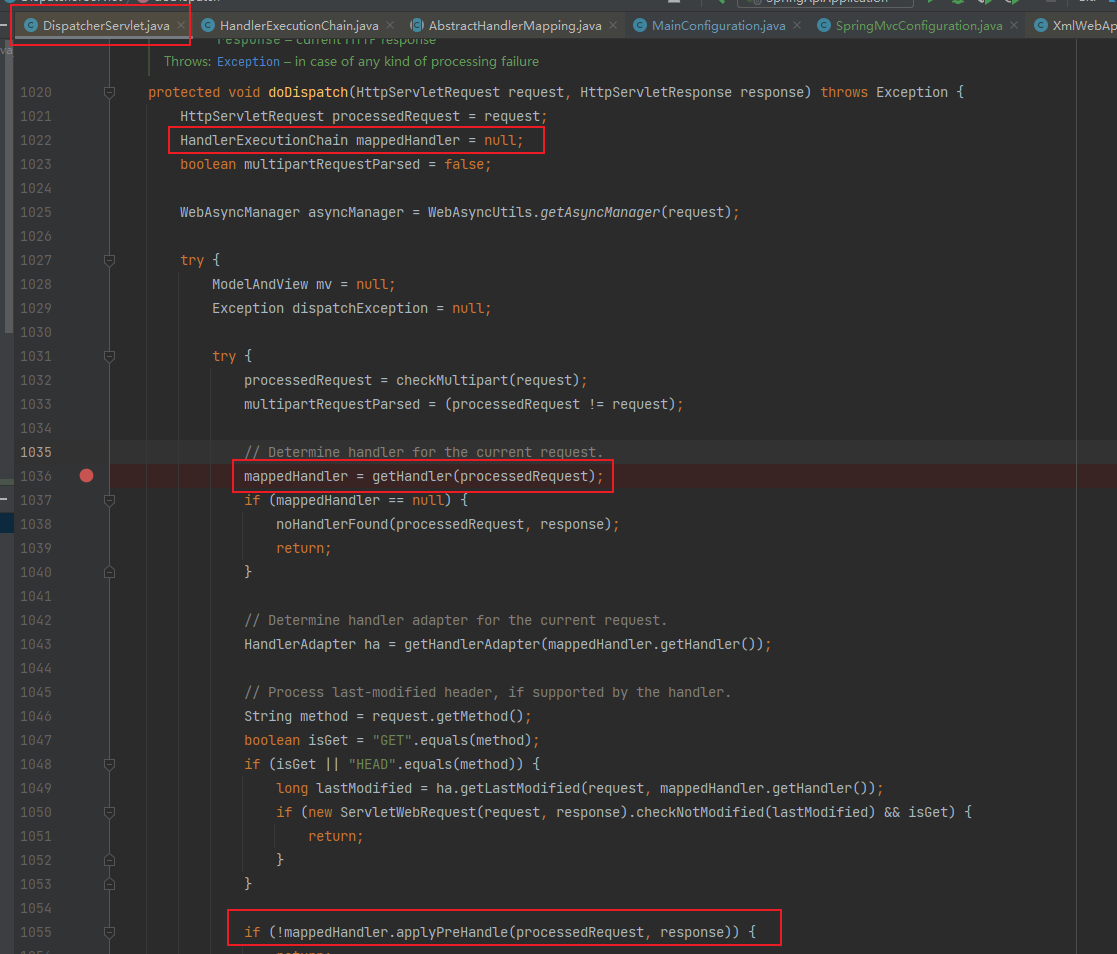
Task: Collapse the mappedHandler null check at line 1037
Action: pyautogui.click(x=110, y=500)
